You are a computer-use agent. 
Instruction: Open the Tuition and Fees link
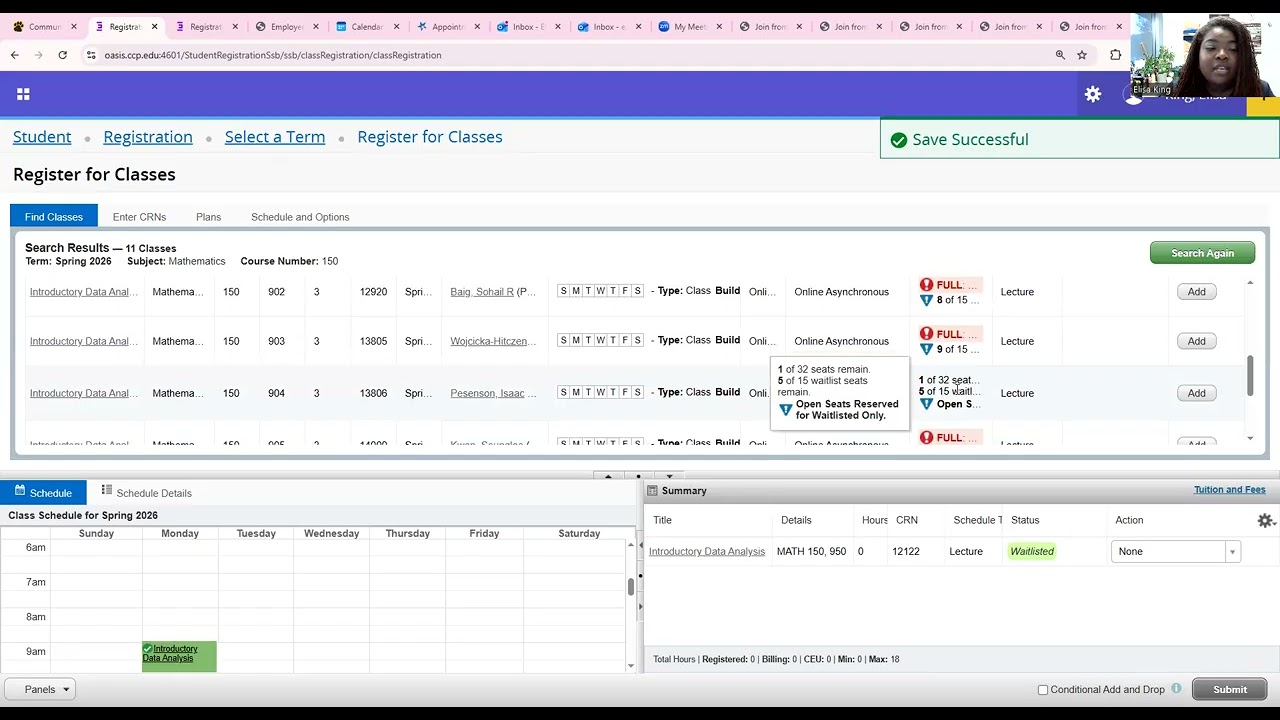coord(1229,490)
